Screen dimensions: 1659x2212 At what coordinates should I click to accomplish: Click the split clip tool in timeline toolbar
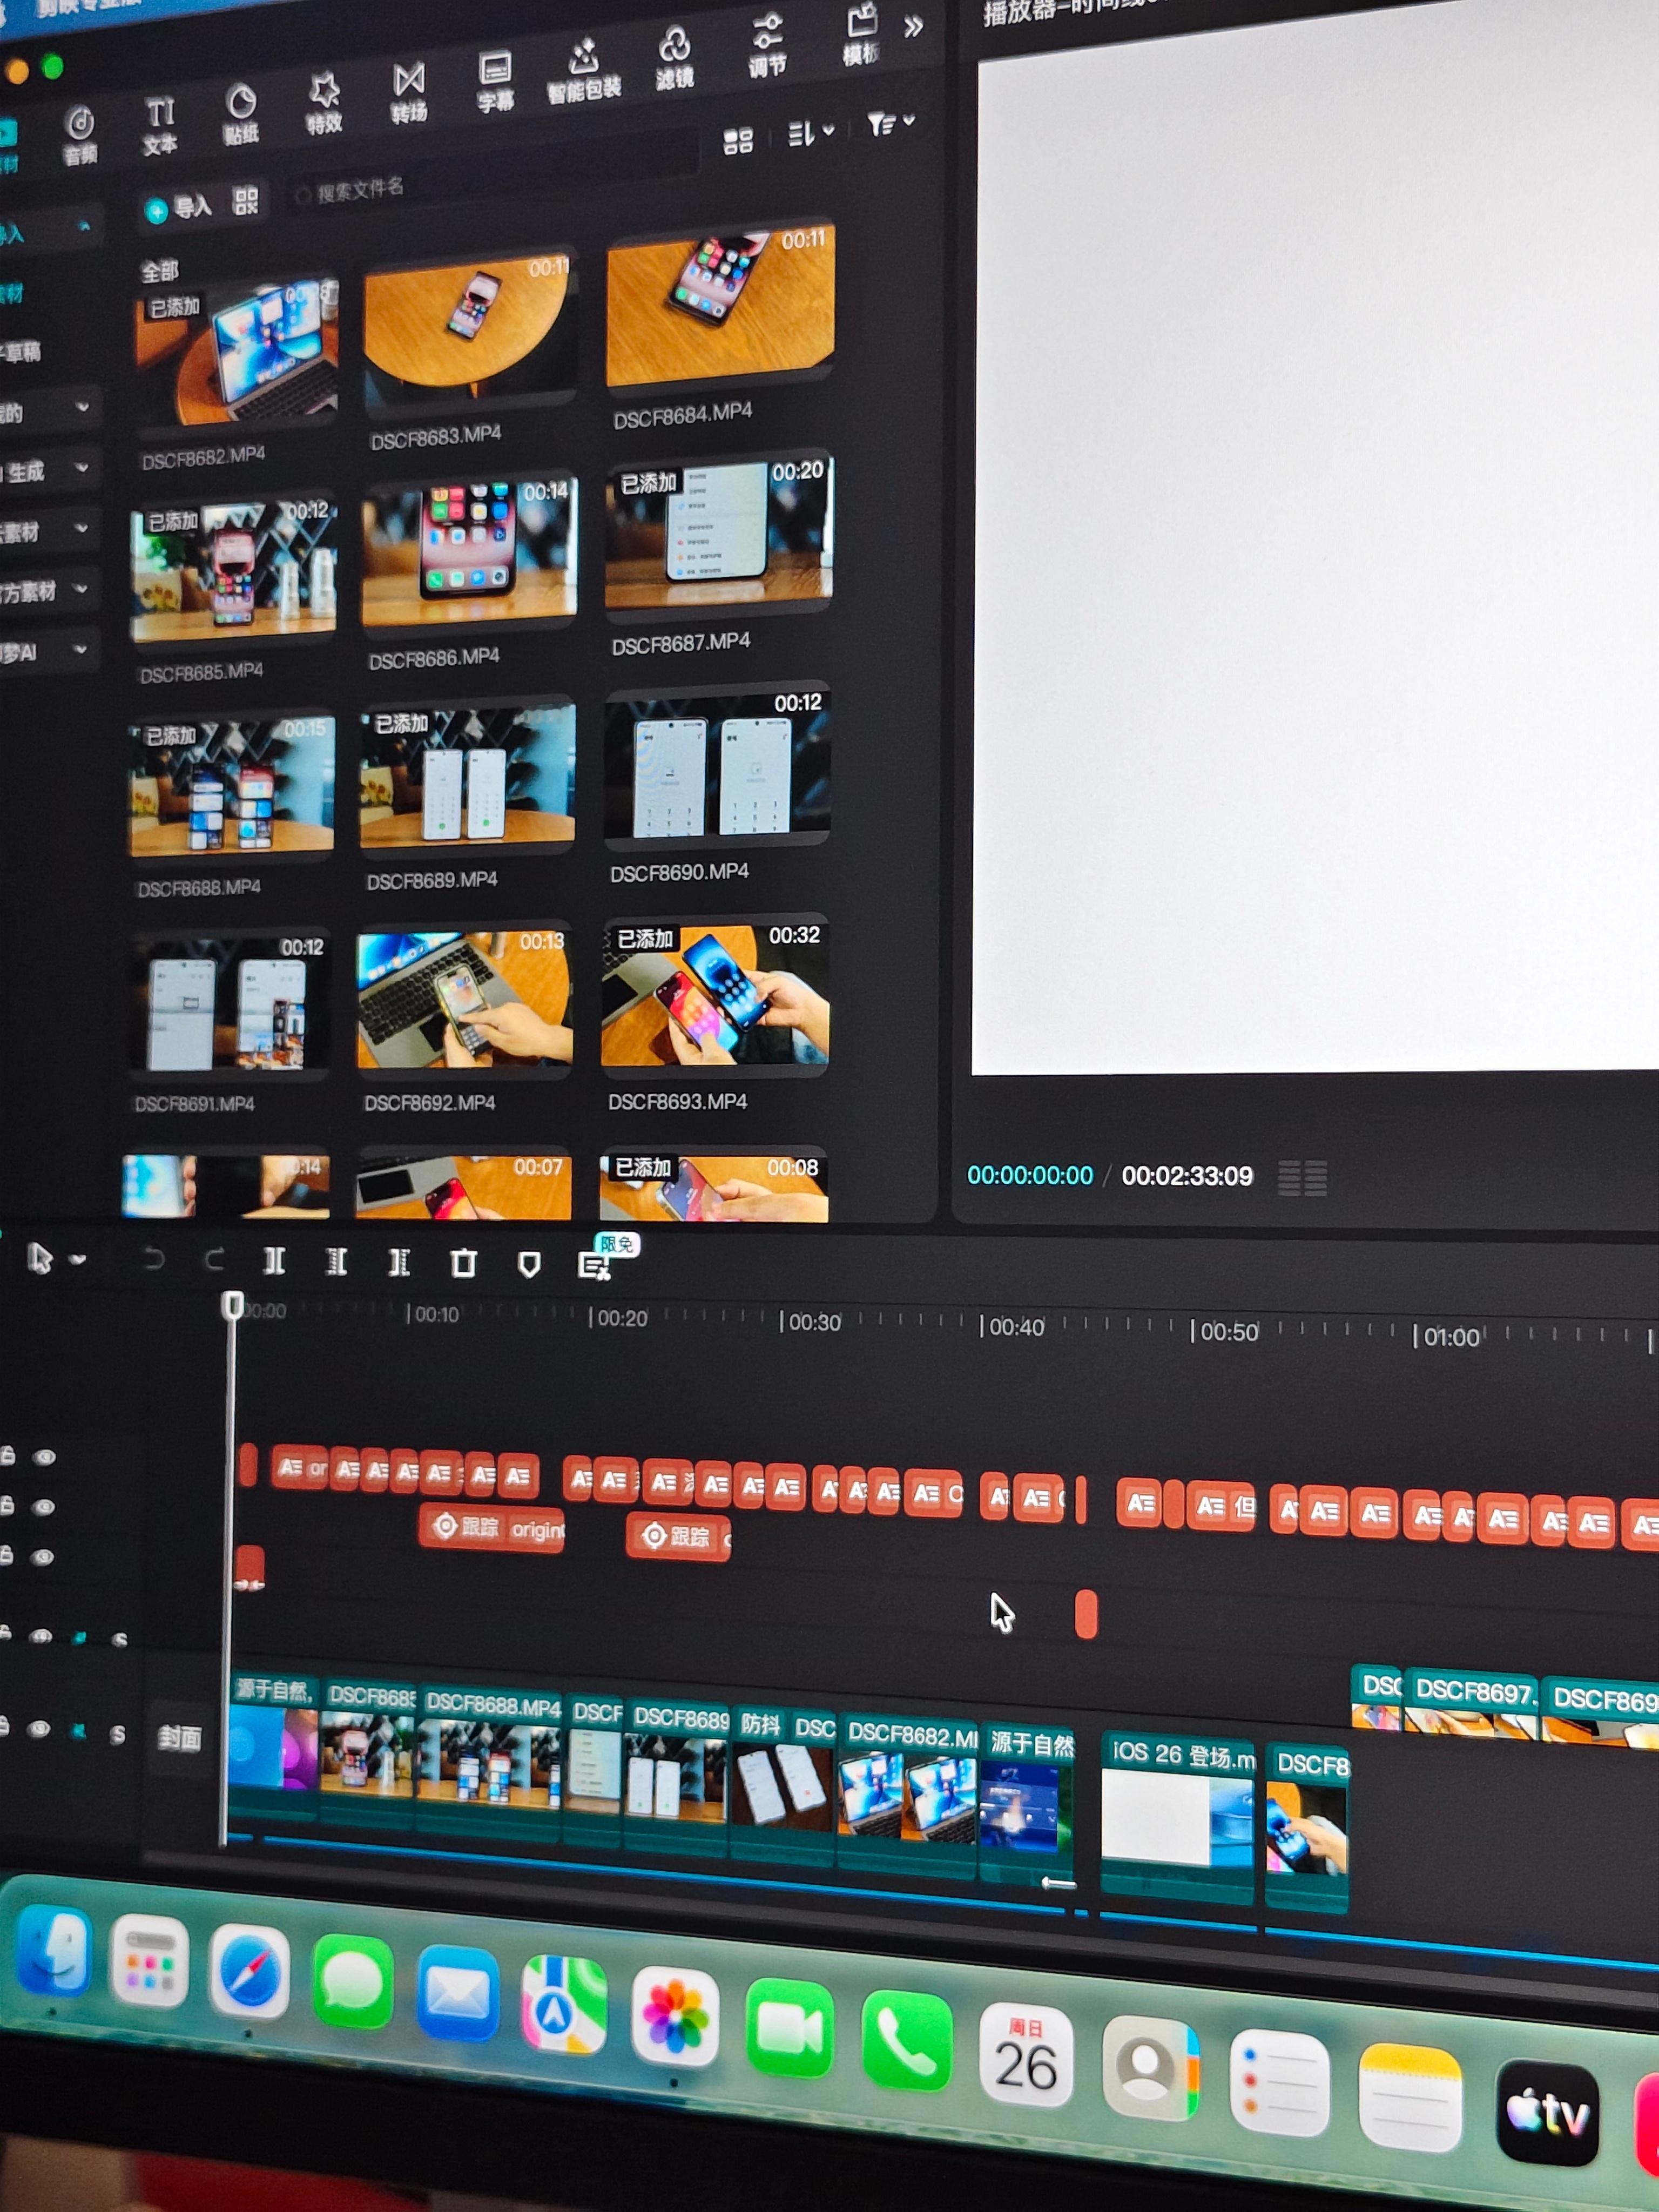274,1261
